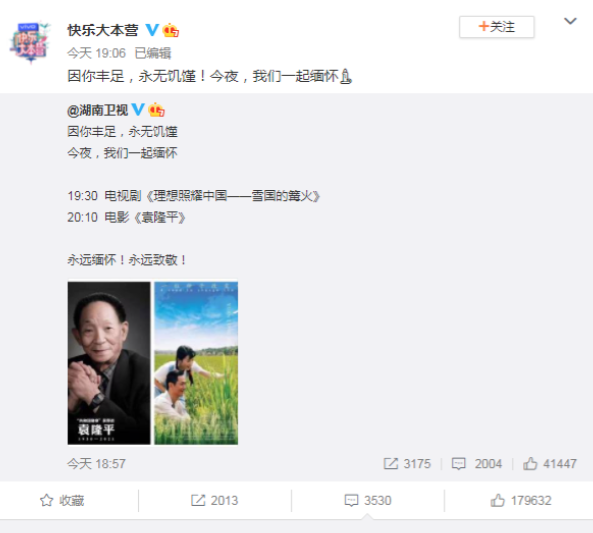Toggle 收藏 to favorite this post
This screenshot has height=533, width=593.
click(x=62, y=500)
